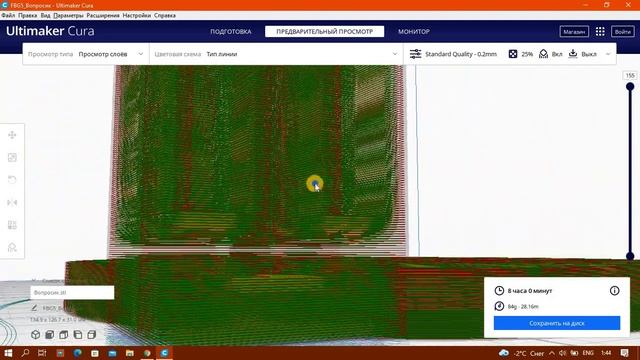Click the taskbar clock 1:44
The image size is (640, 360).
[x=607, y=353]
